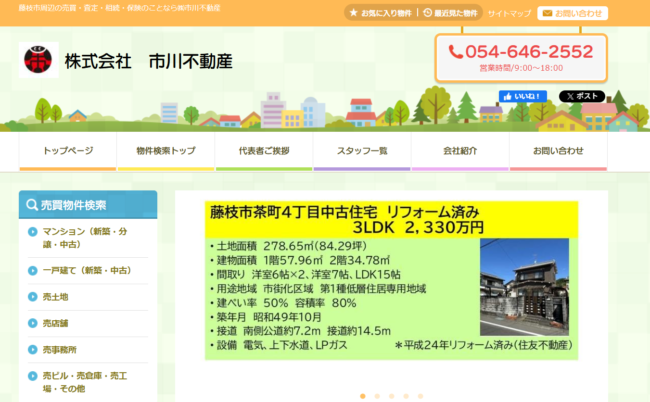
Task: Go to the トップページ menu item
Action: [68, 151]
